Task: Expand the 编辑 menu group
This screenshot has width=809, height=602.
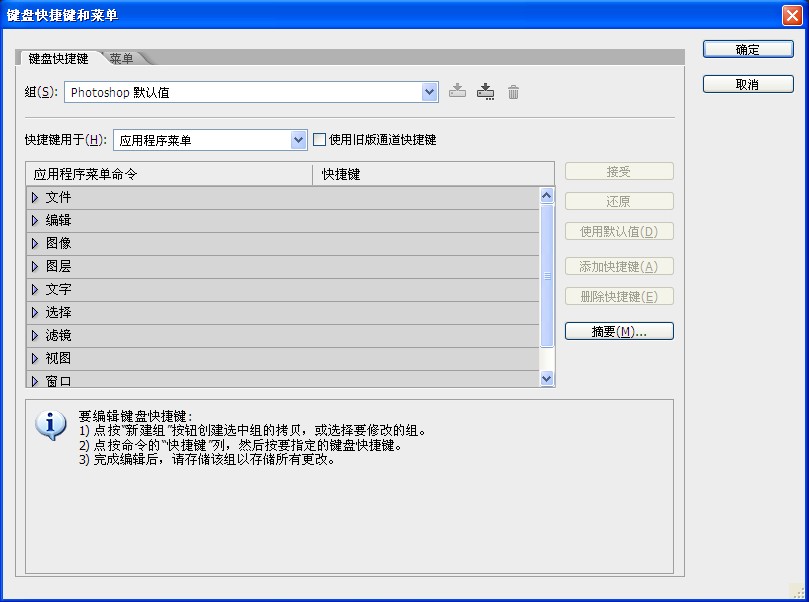Action: [35, 220]
